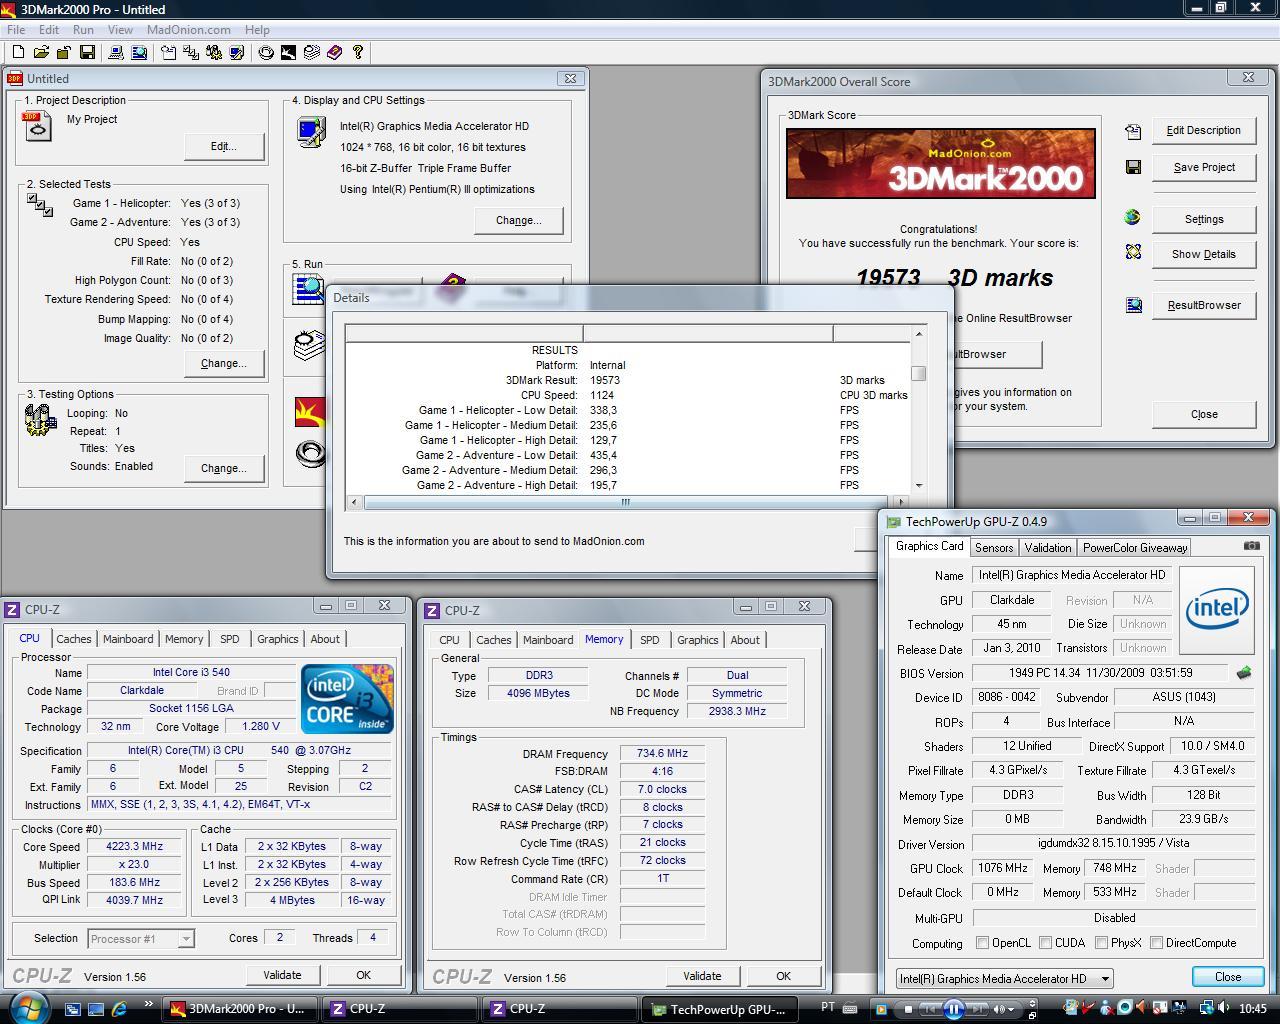
Task: Click the ResultBrowser magnifier toolbar icon
Action: pos(139,52)
